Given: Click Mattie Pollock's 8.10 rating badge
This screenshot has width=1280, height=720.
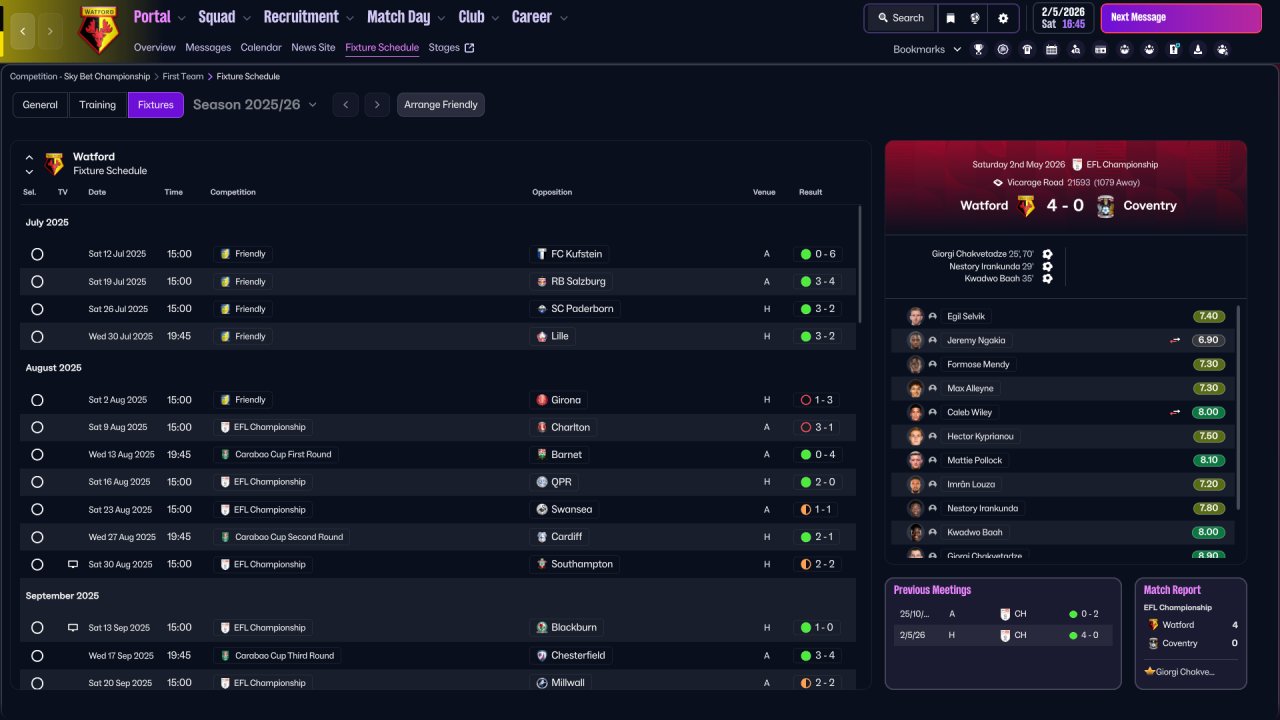Looking at the screenshot, I should pos(1208,460).
